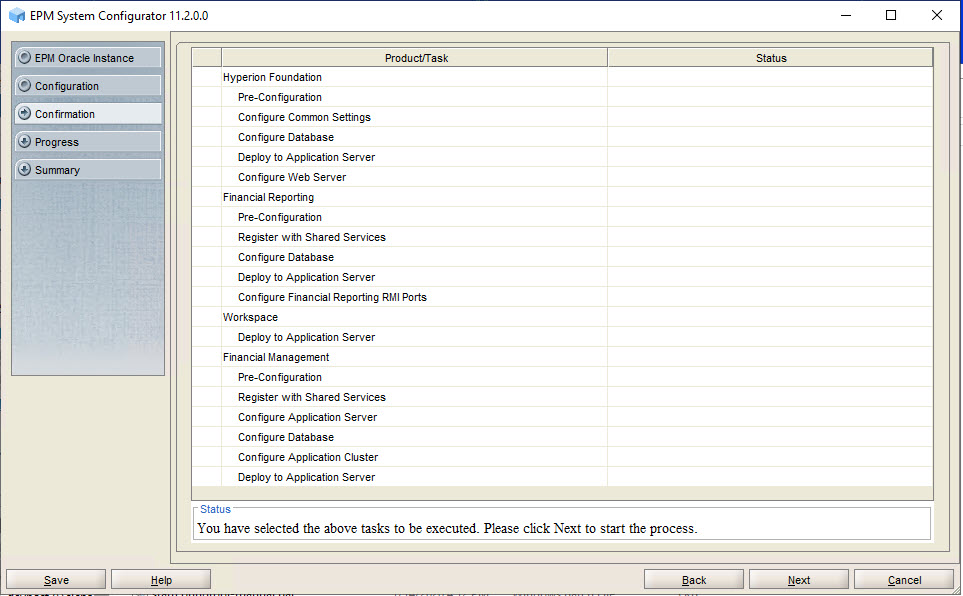Click Next to start the process
Screen dimensions: 963x596
[x=799, y=579]
